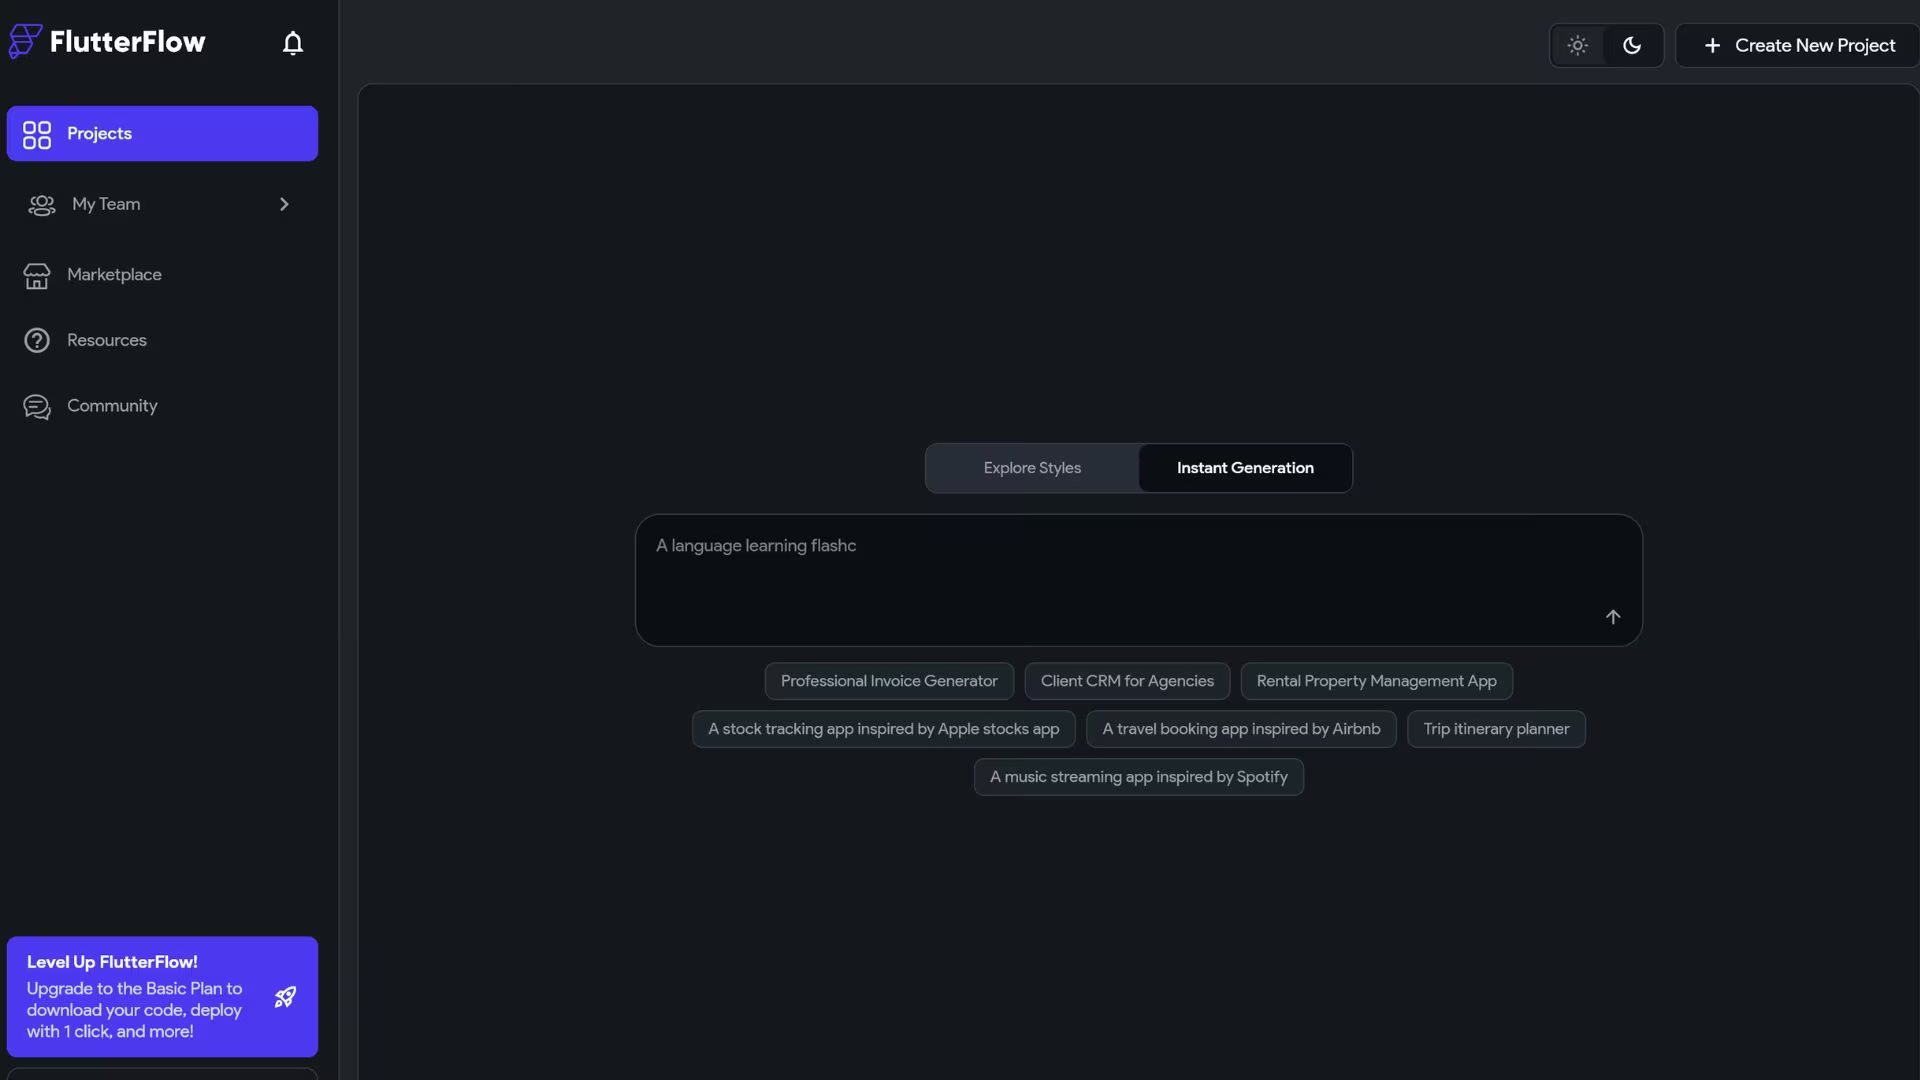Screen dimensions: 1920x1080
Task: Select the Spotify music streaming suggestion
Action: pos(1138,777)
